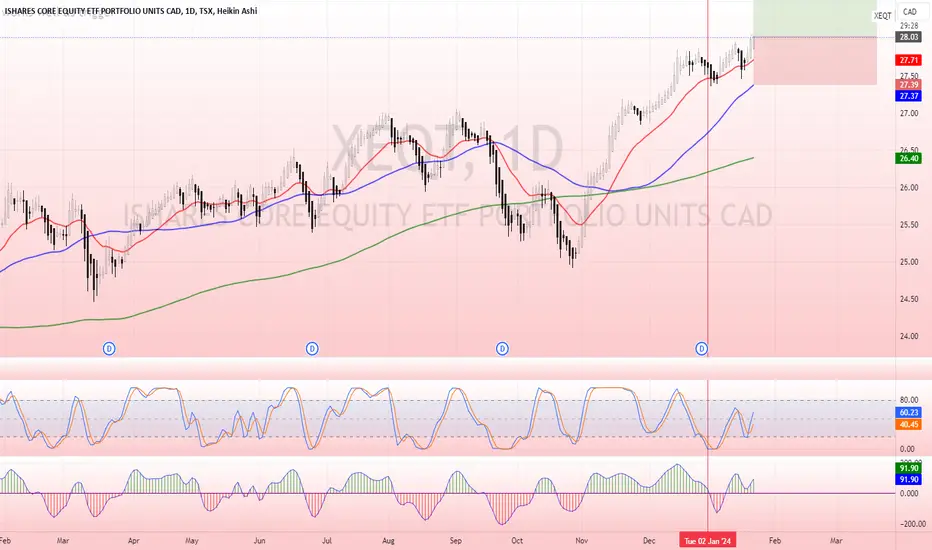
Task: Click the Dec label on time axis
Action: 649,540
